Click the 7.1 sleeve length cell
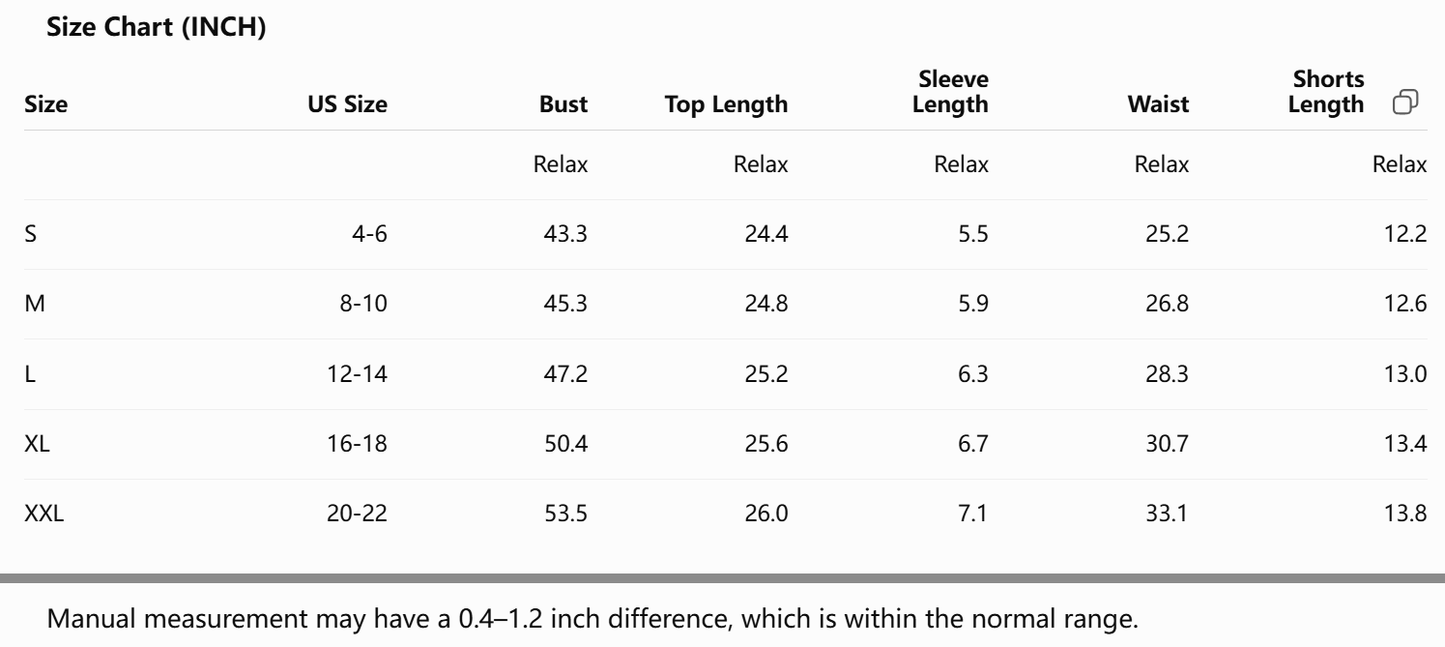Viewport: 1445px width, 647px height. coord(973,514)
